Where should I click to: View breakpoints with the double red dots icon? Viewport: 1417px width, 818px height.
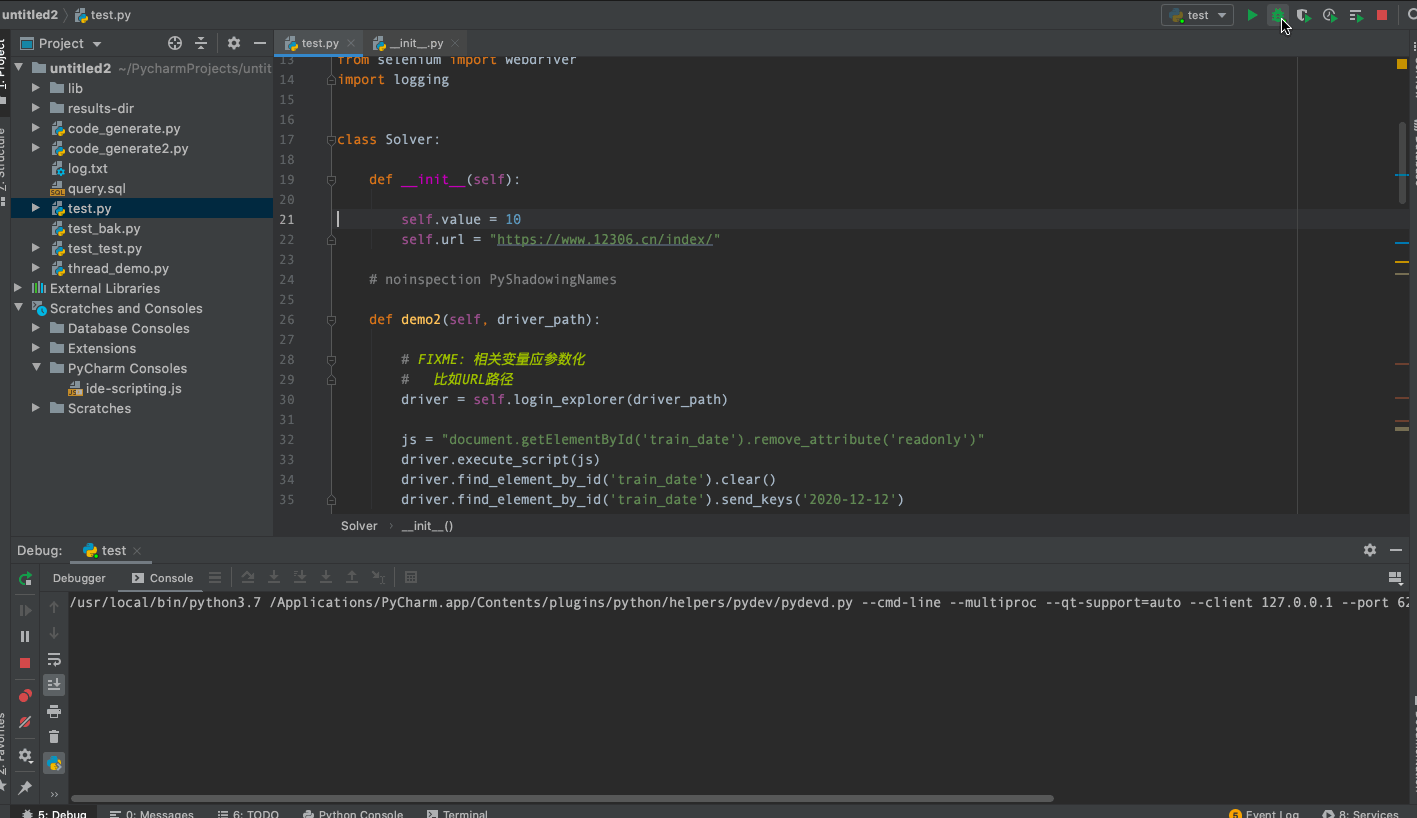point(26,695)
